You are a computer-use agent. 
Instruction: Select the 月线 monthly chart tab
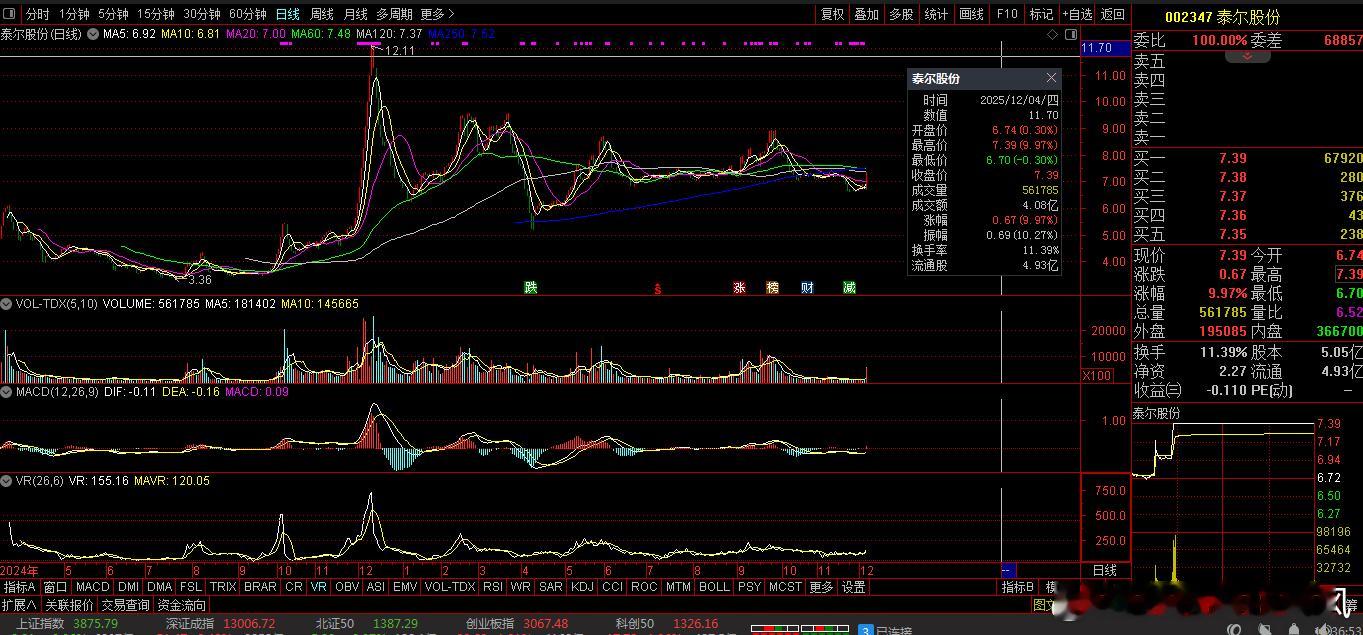[355, 14]
